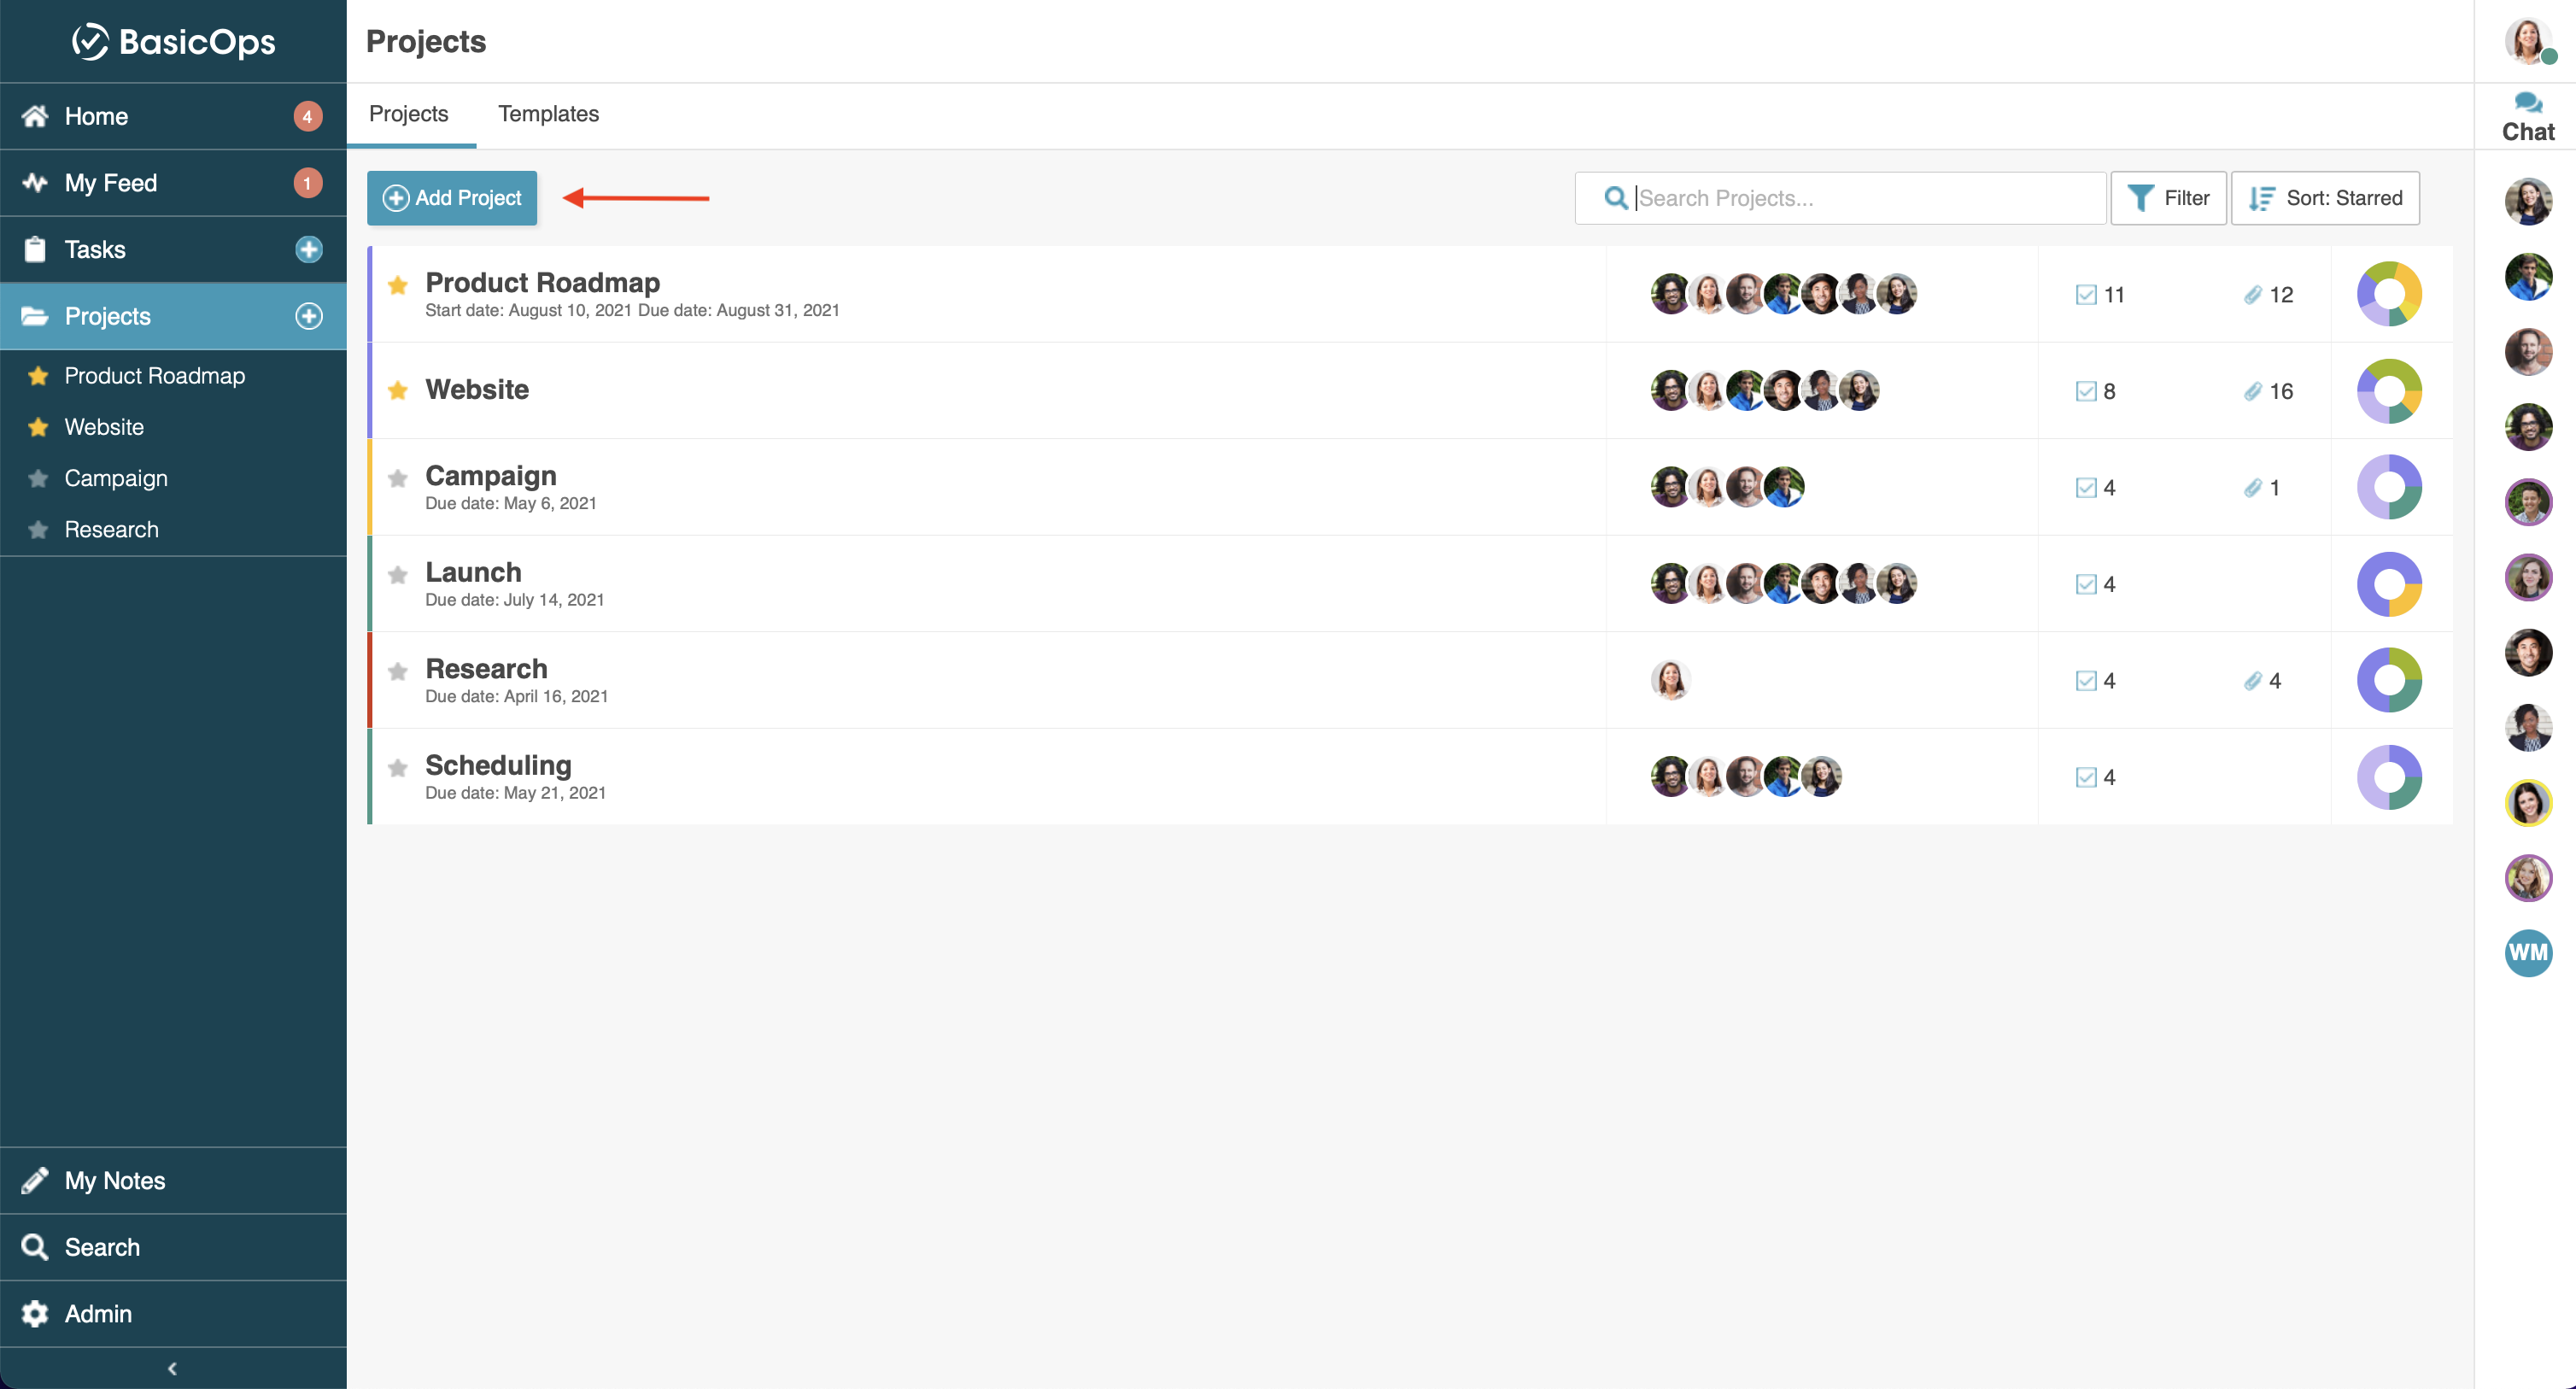Open the Filter options
Image resolution: width=2576 pixels, height=1389 pixels.
[x=2167, y=198]
